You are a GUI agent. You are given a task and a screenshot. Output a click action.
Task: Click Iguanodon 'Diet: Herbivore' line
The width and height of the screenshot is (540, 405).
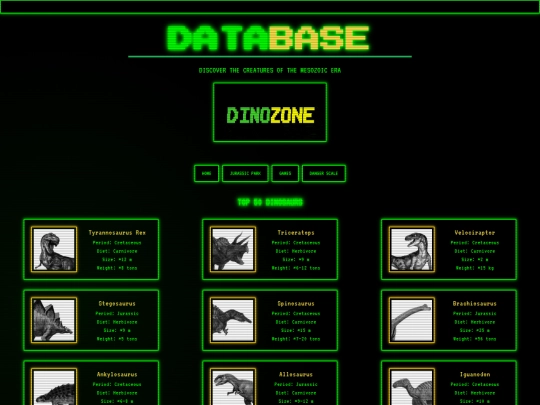click(475, 393)
